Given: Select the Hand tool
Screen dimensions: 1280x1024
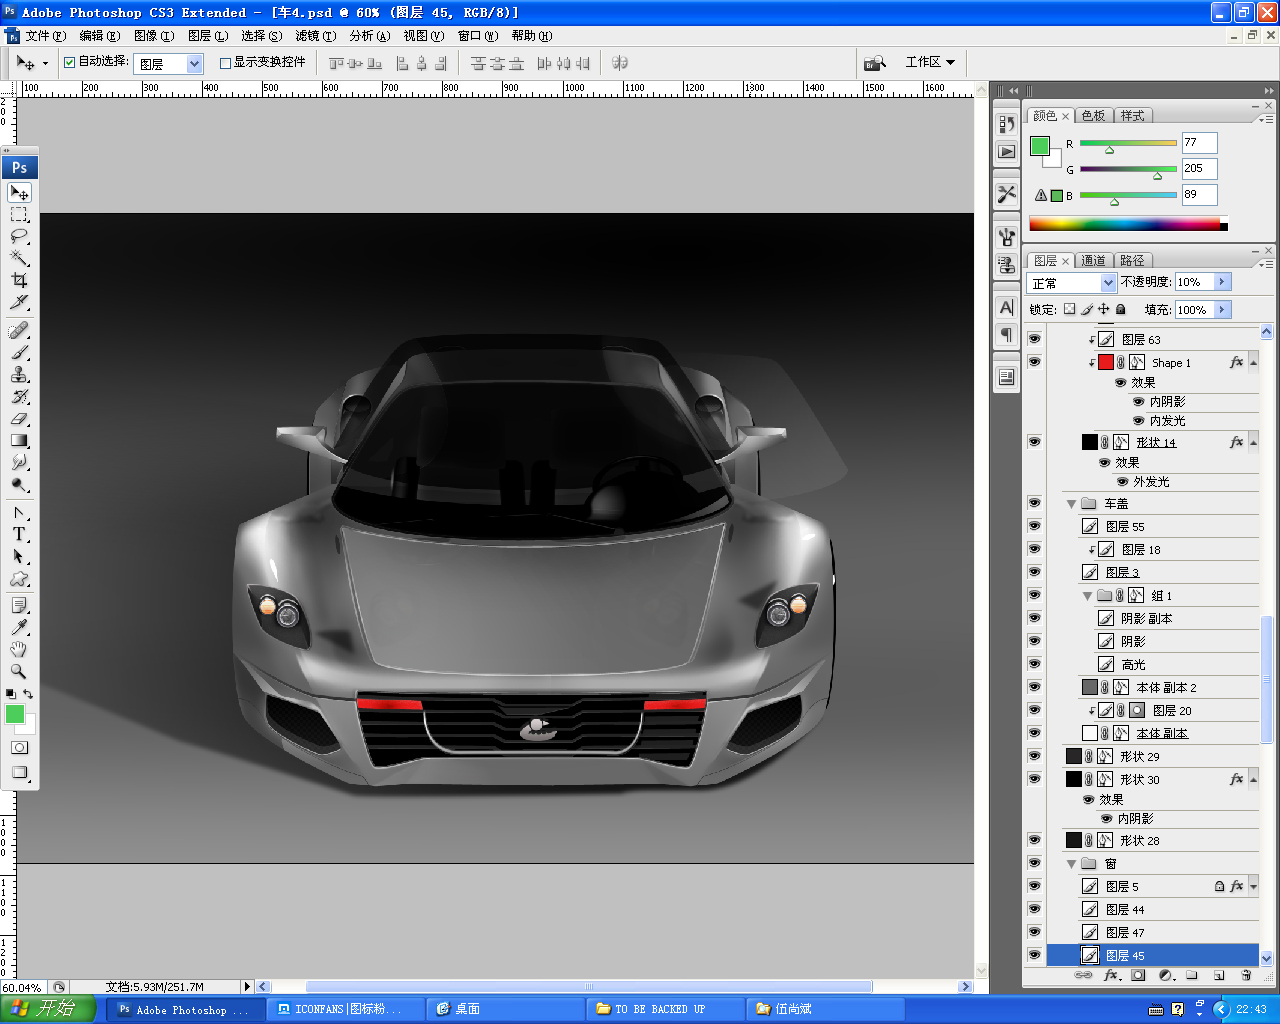Looking at the screenshot, I should [20, 650].
